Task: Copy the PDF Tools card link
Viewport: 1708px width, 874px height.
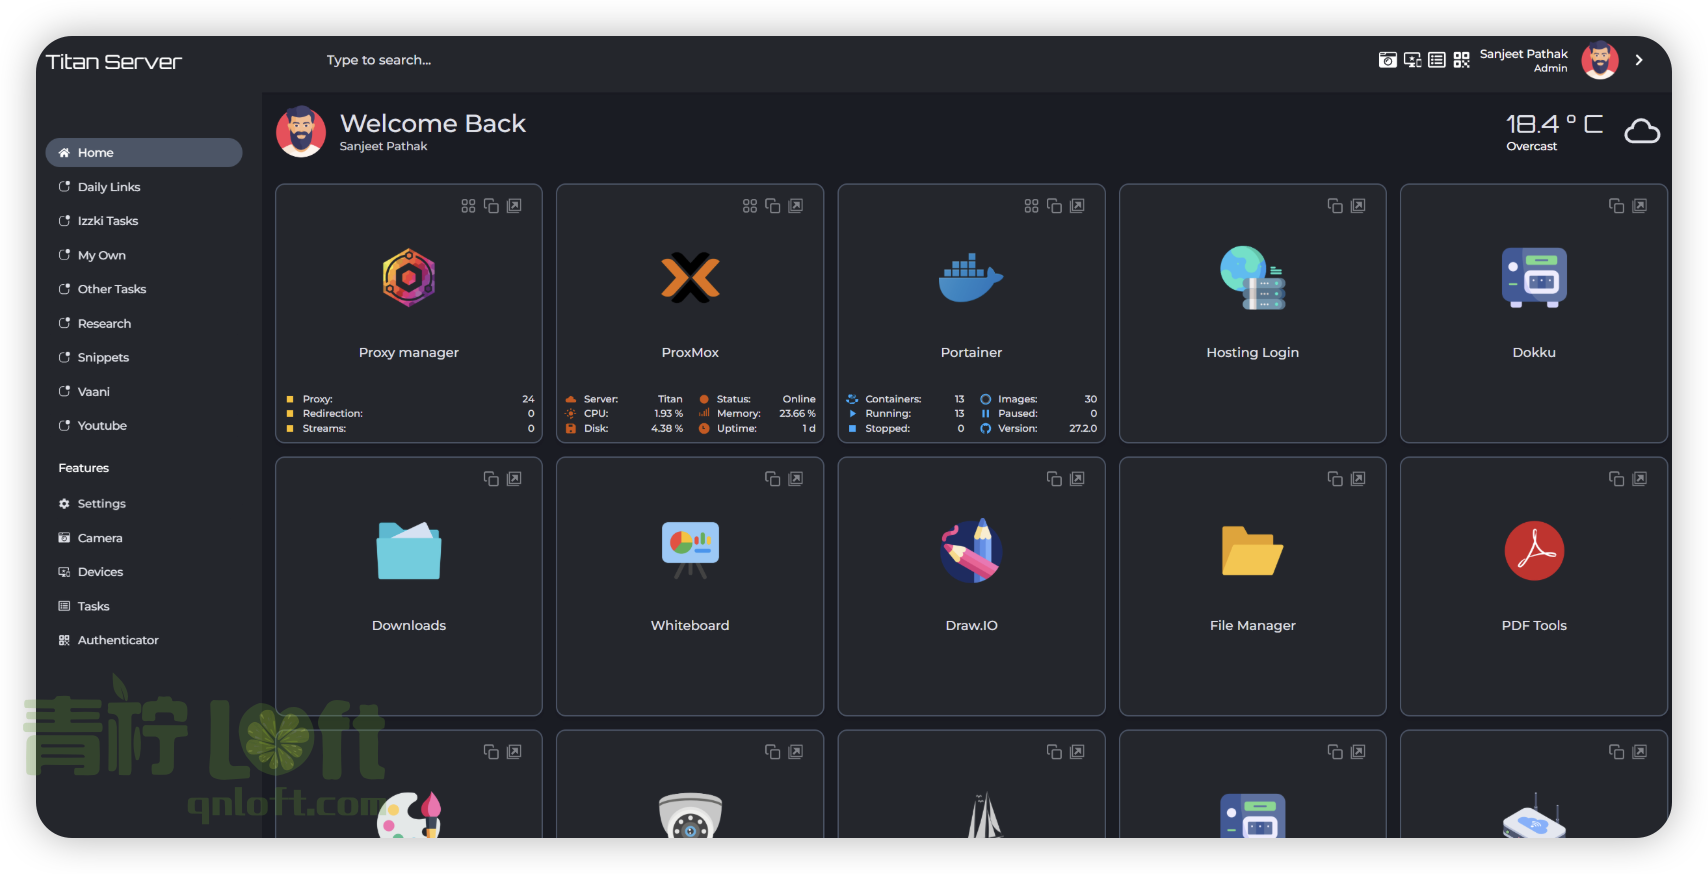Action: pyautogui.click(x=1617, y=479)
